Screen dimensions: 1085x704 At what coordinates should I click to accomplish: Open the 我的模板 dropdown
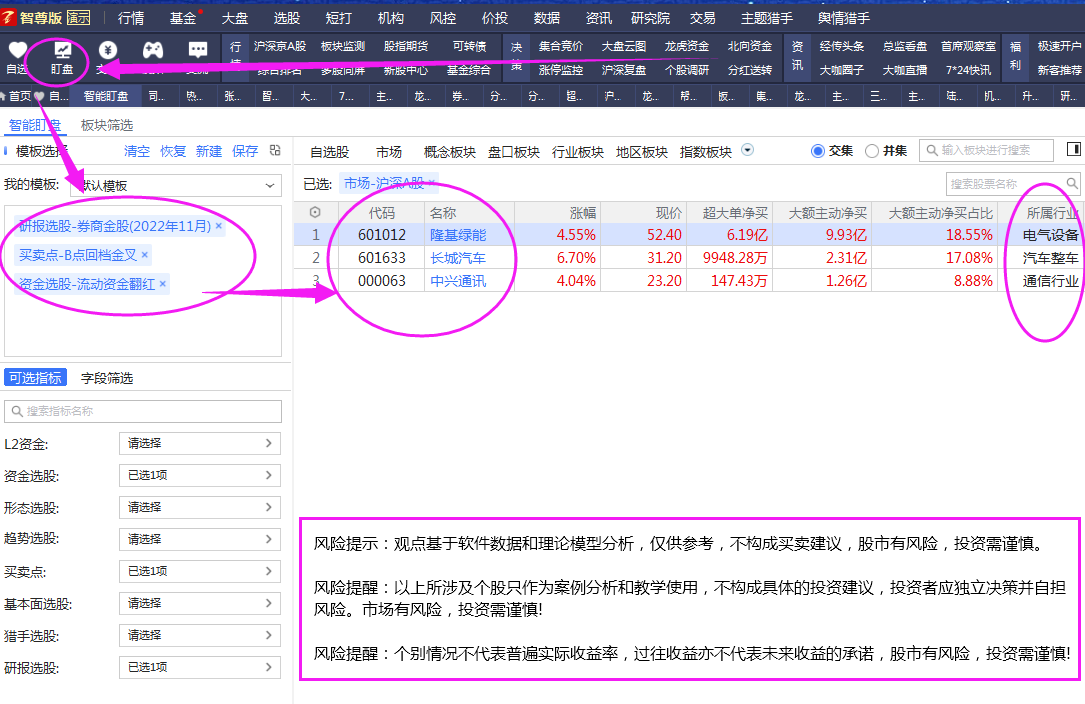point(176,186)
